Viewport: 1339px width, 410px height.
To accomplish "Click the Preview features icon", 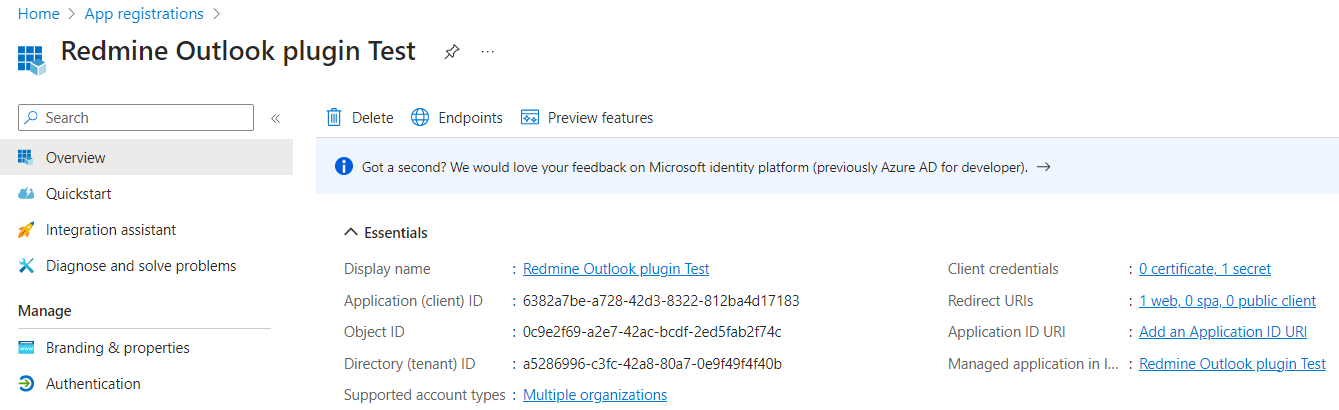I will pos(530,118).
